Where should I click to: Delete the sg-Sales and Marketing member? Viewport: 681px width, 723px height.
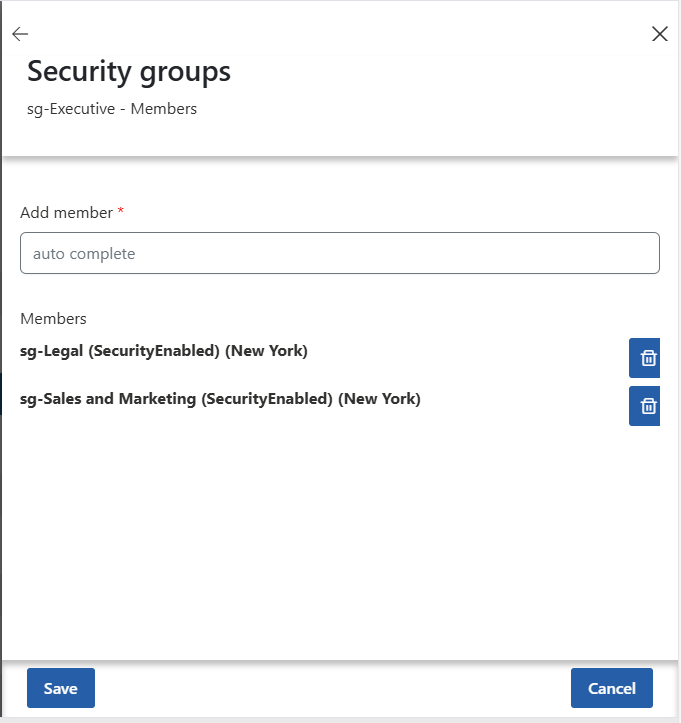point(647,406)
